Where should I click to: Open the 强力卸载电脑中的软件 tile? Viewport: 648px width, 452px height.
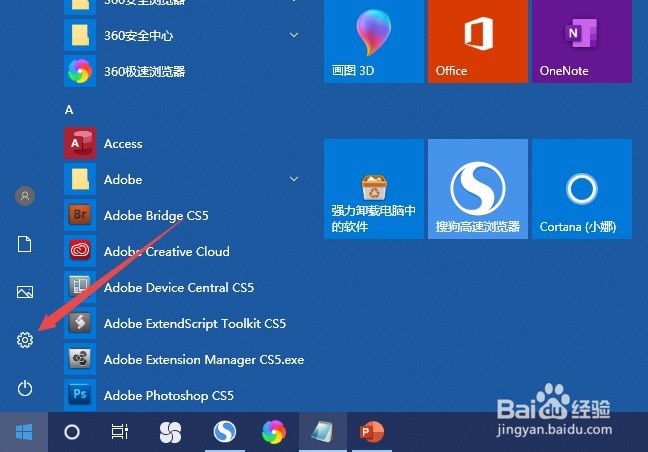coord(374,189)
